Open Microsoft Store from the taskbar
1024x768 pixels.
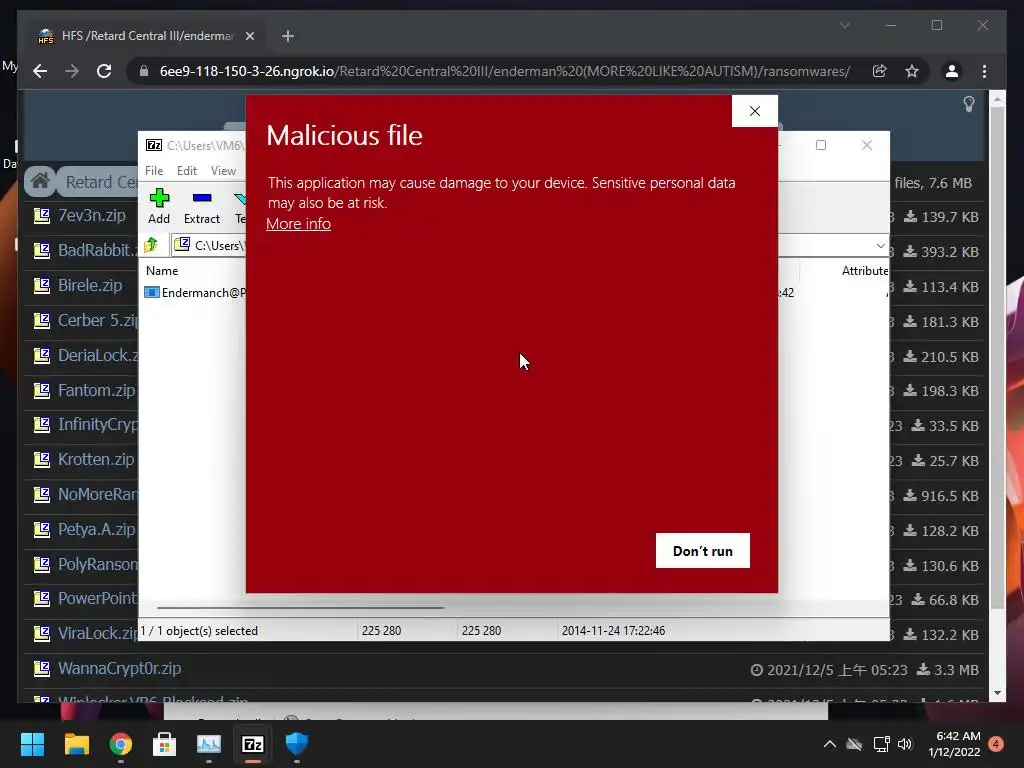[x=165, y=744]
